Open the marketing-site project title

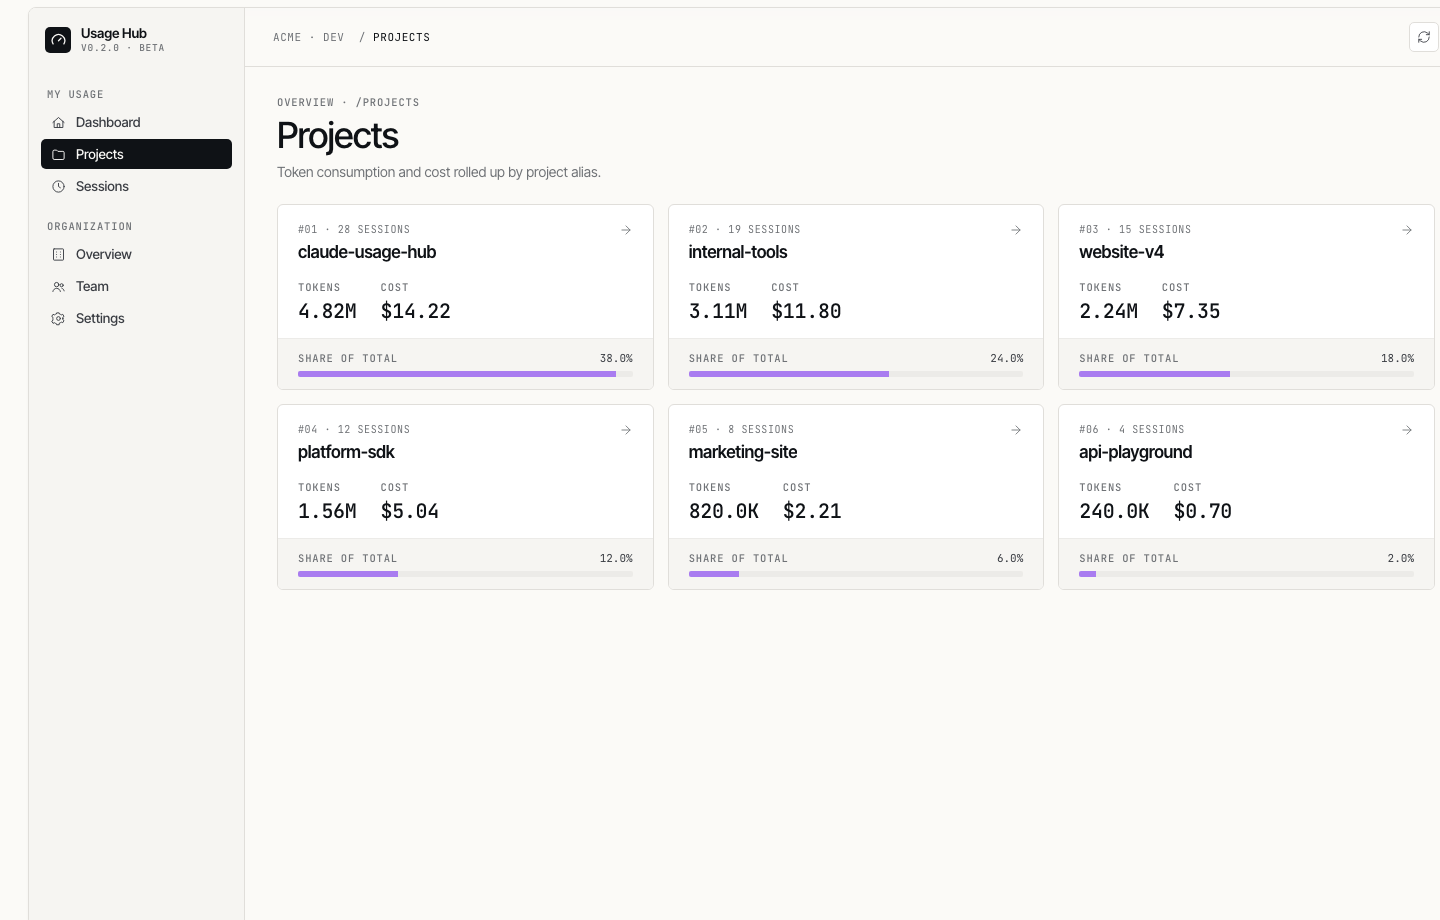tap(743, 452)
